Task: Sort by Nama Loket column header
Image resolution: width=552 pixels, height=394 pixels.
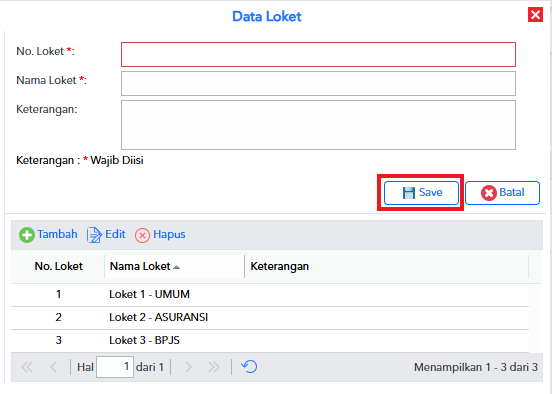Action: 175,266
